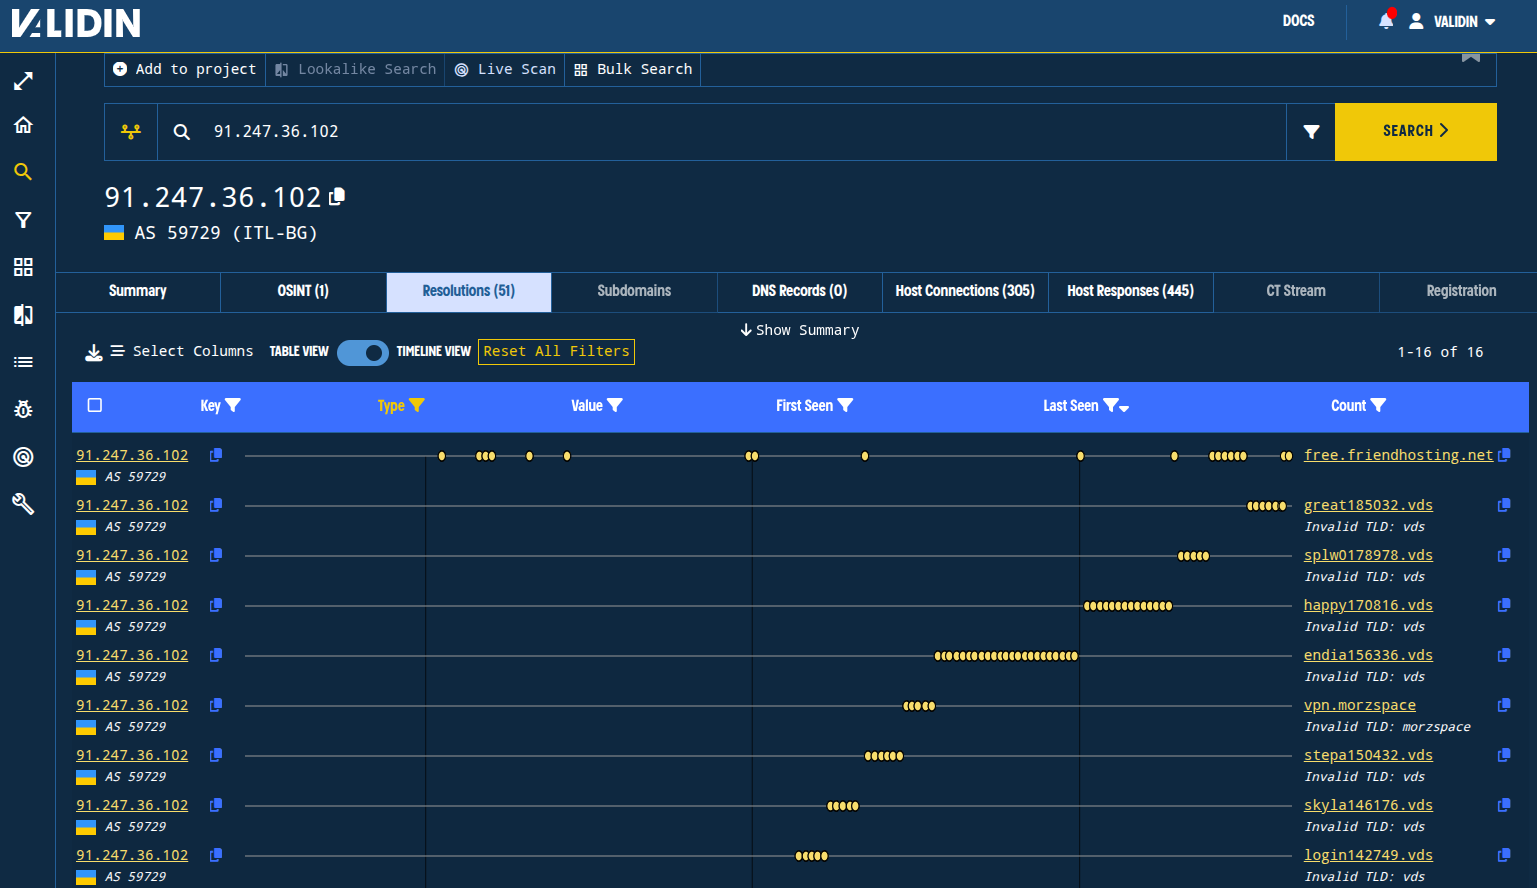This screenshot has width=1537, height=888.
Task: Click the expand arrows sidebar icon
Action: [23, 81]
